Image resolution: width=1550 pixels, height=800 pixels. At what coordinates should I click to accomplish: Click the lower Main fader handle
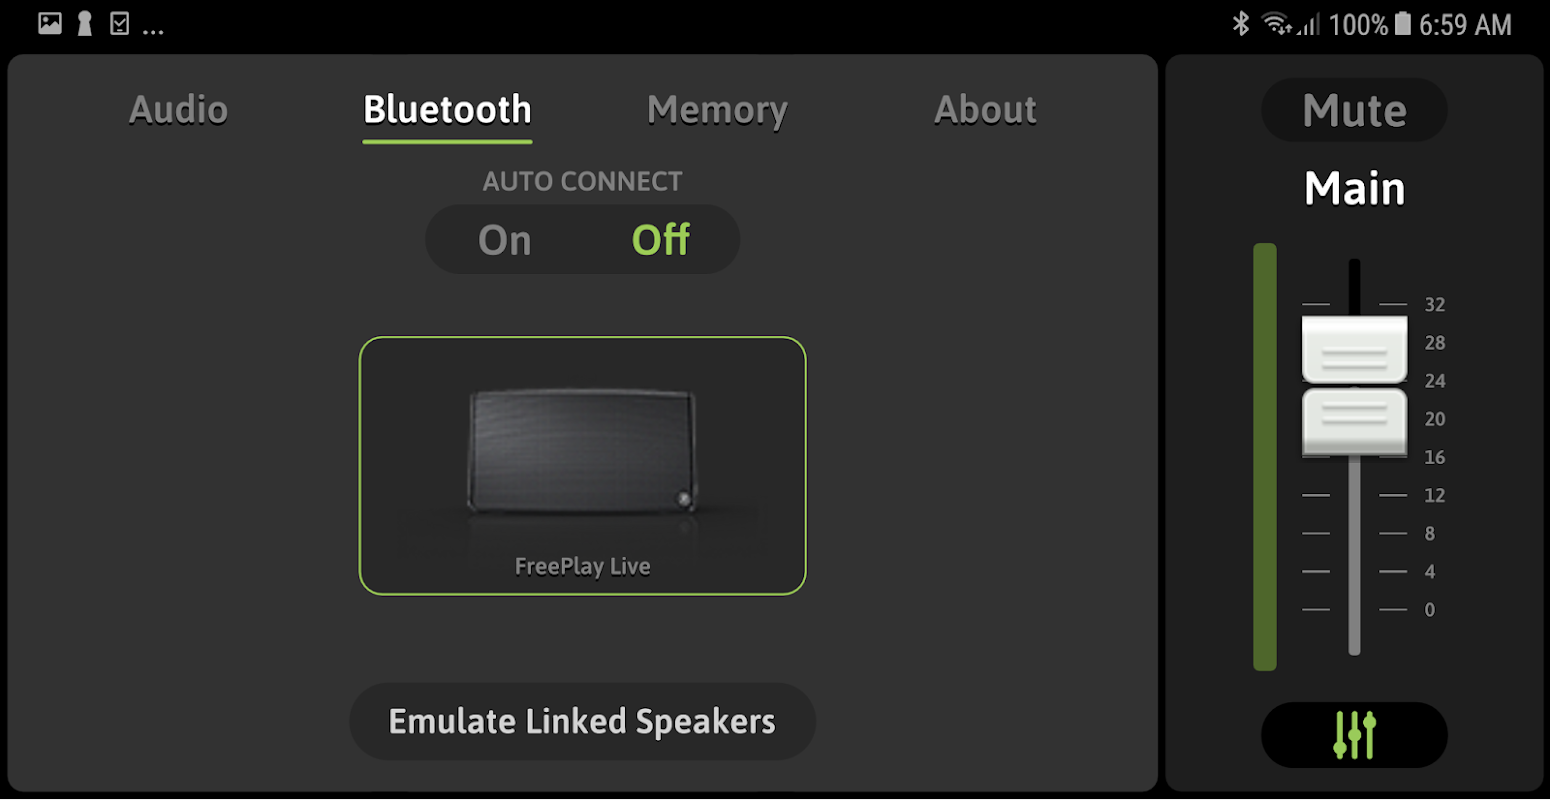click(1354, 423)
